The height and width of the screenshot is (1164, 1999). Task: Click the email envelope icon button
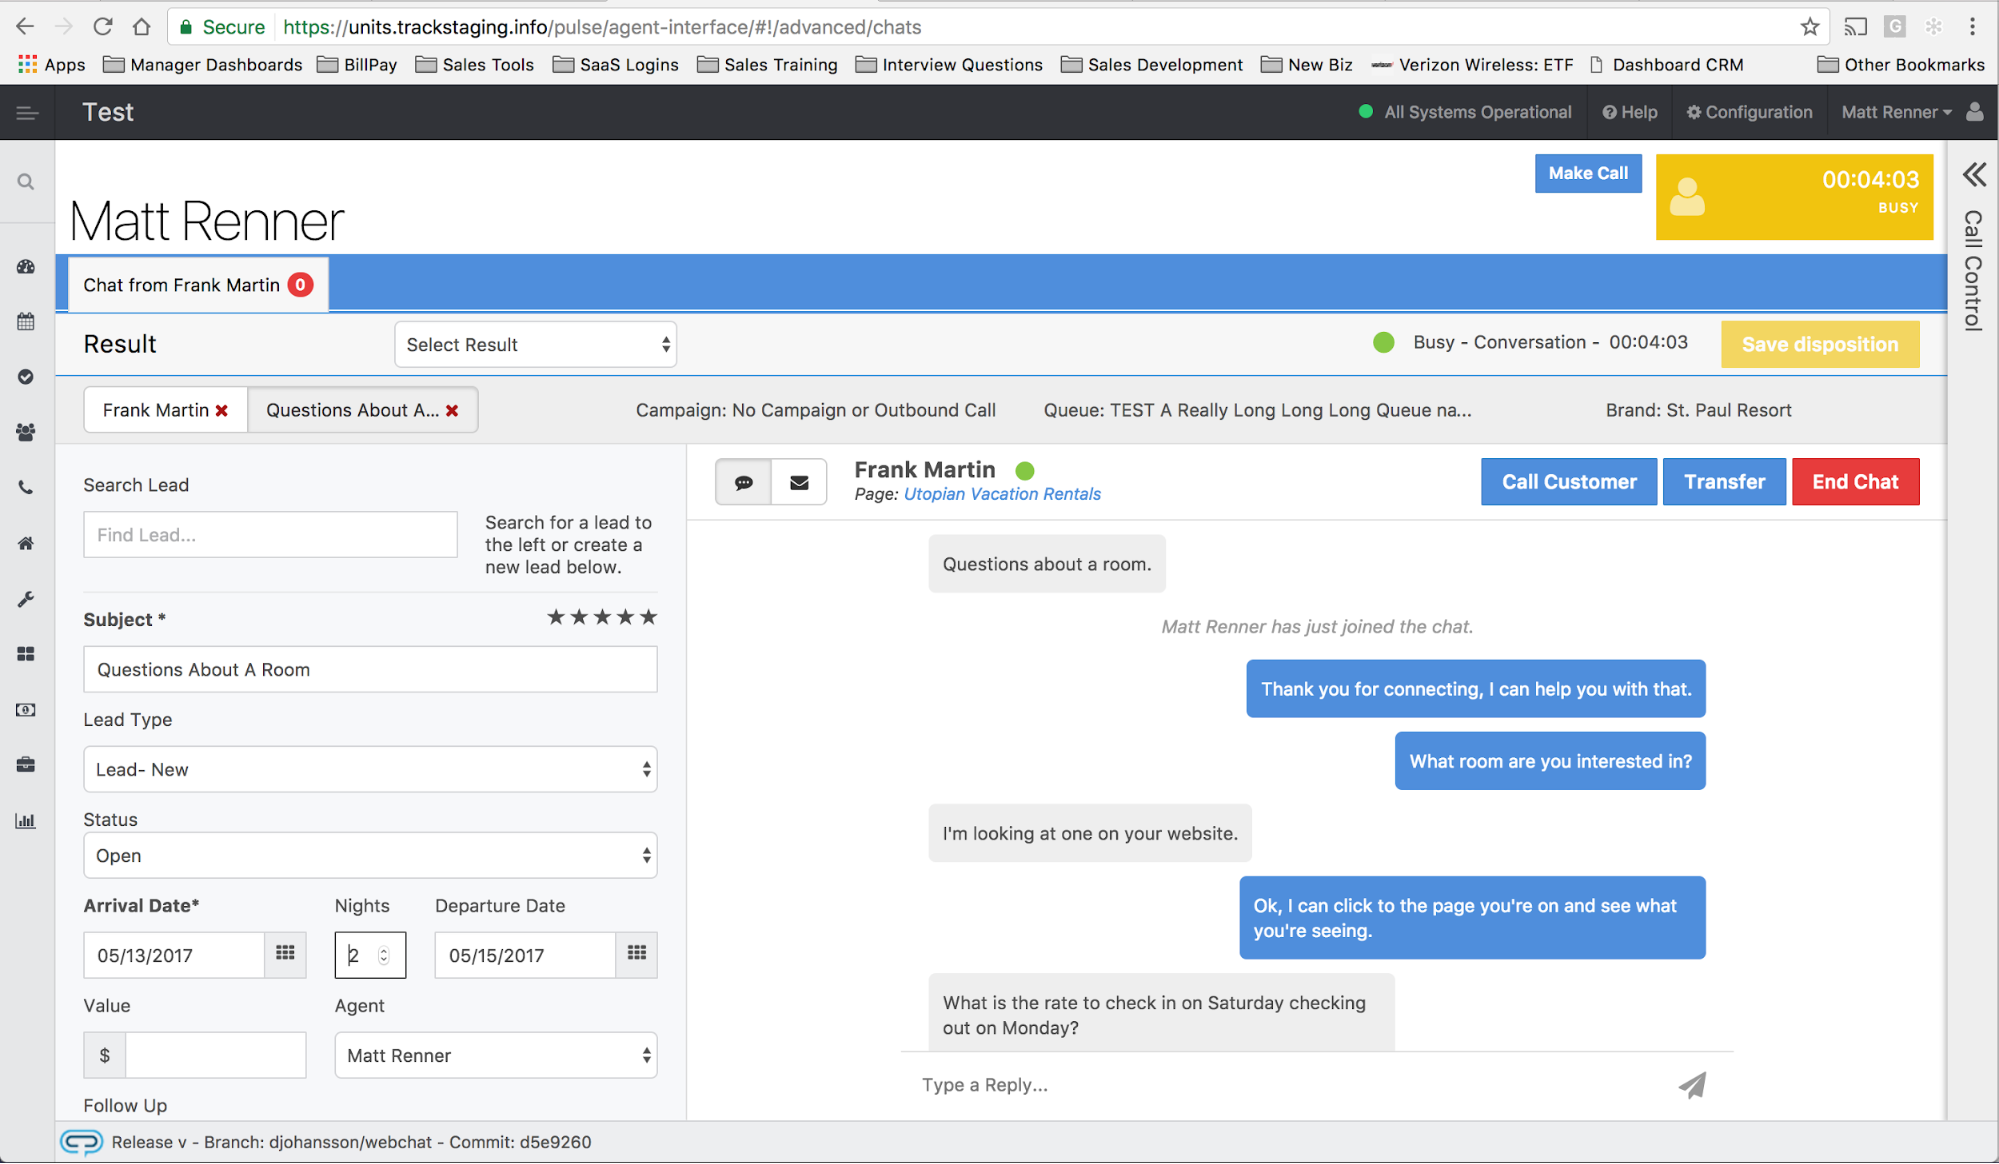(x=799, y=482)
